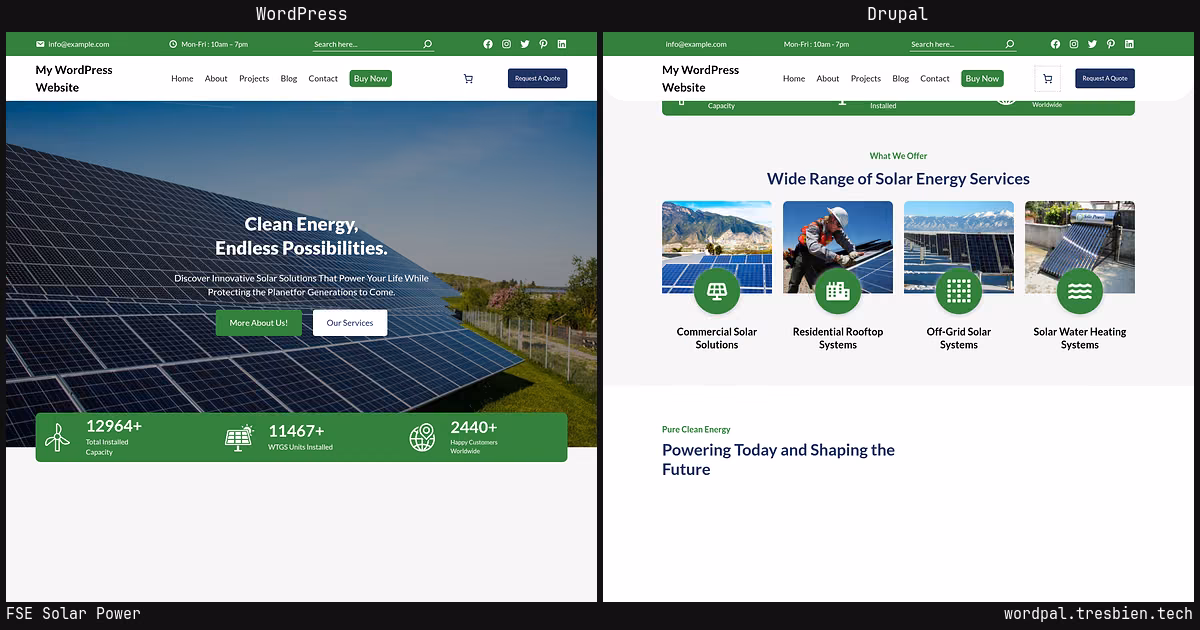Open the Commercial Solar Solutions image
The image size is (1200, 630).
(717, 247)
